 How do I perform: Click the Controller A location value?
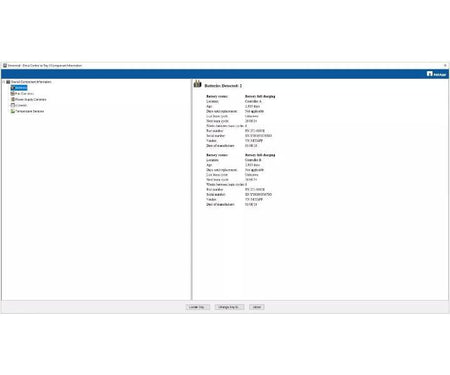[x=253, y=101]
